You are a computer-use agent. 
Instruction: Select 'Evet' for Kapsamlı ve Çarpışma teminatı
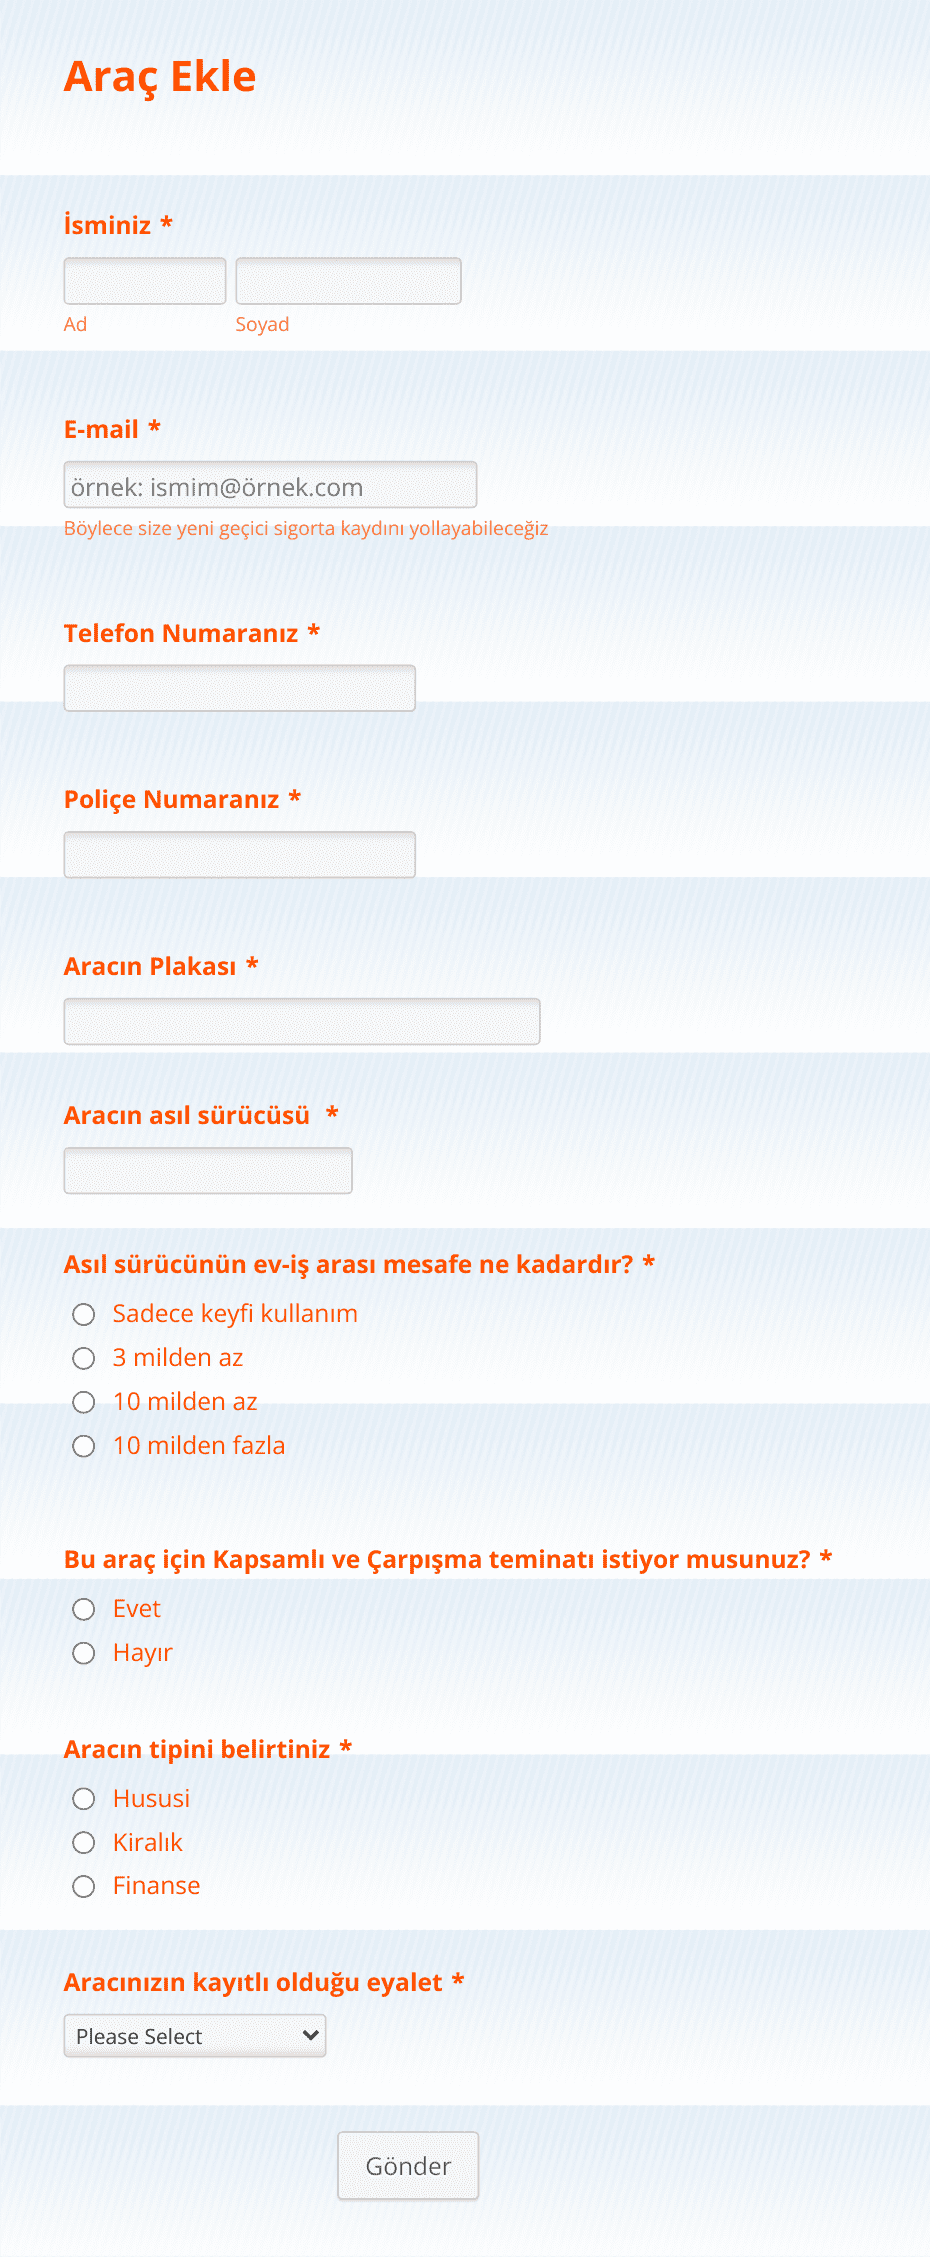tap(84, 1609)
